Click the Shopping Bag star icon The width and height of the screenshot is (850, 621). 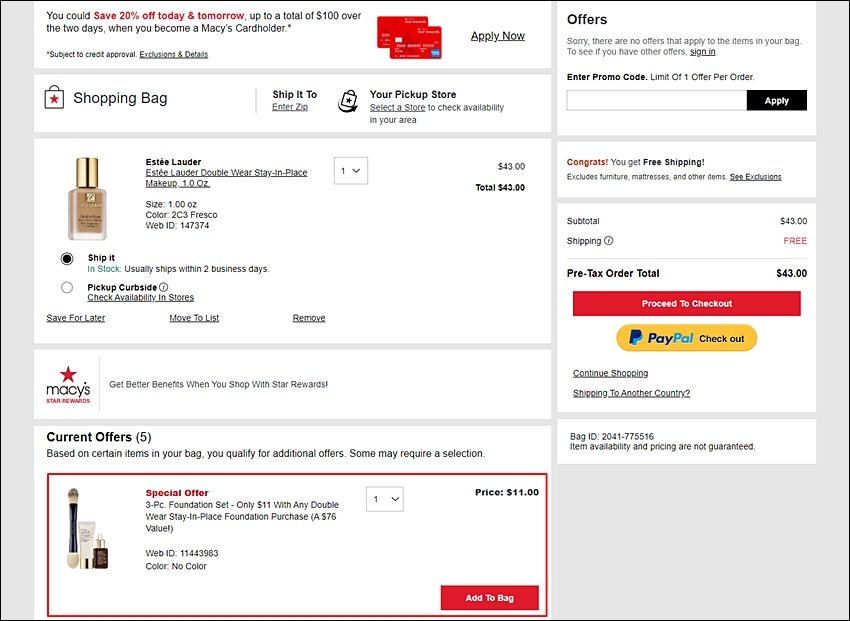pyautogui.click(x=54, y=98)
